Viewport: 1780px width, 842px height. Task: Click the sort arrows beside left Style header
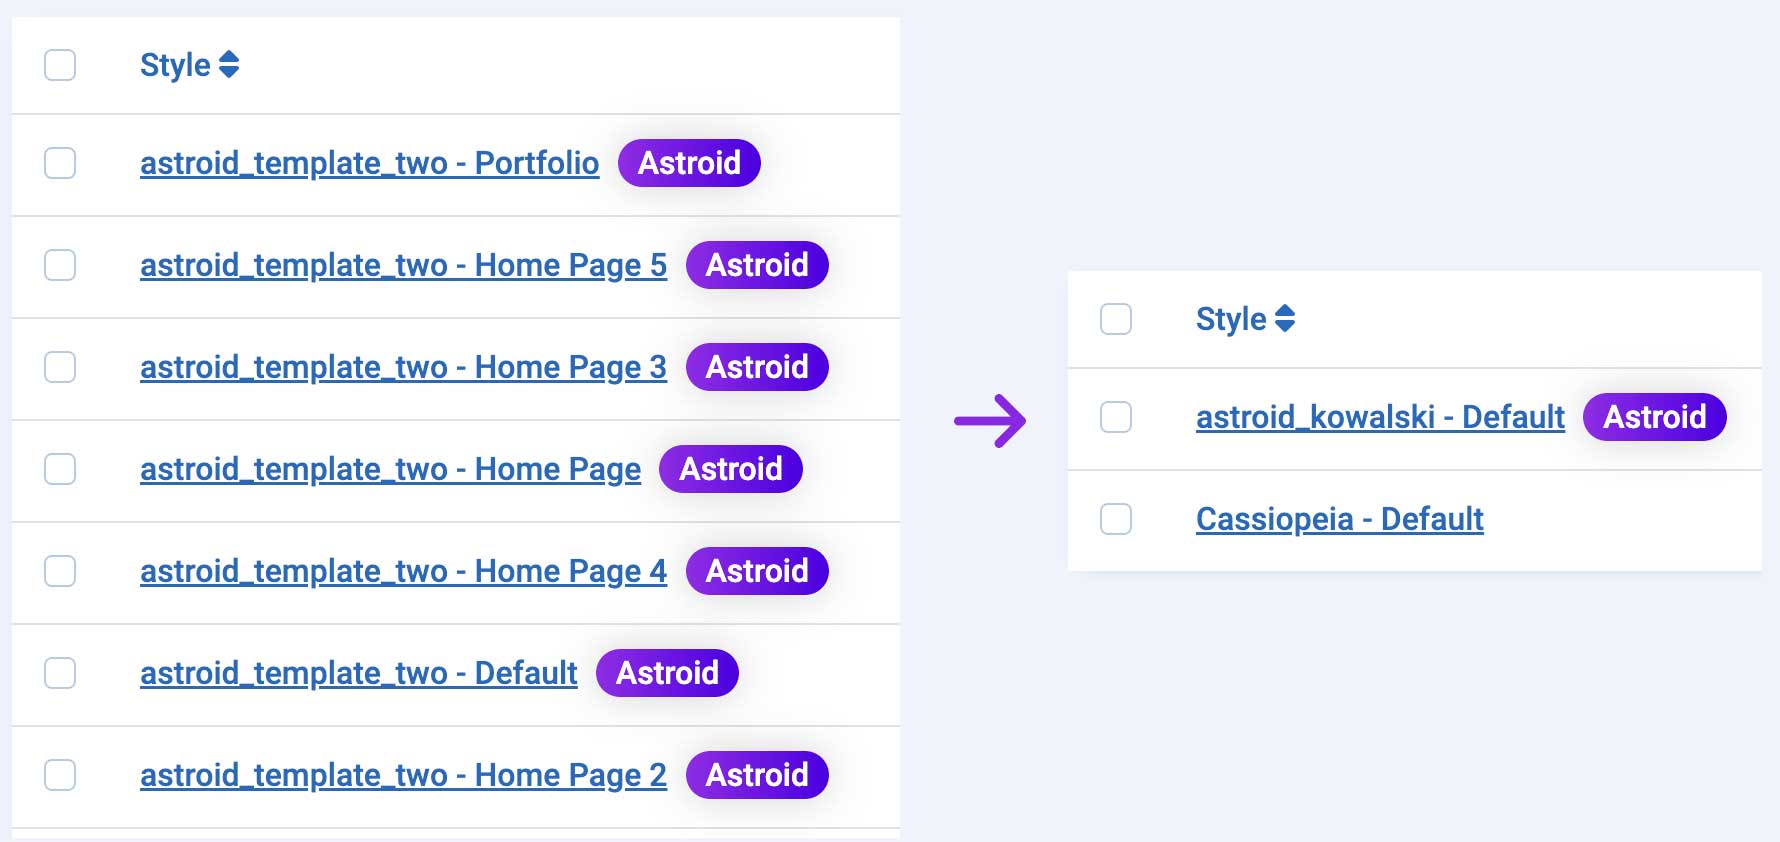[x=229, y=65]
